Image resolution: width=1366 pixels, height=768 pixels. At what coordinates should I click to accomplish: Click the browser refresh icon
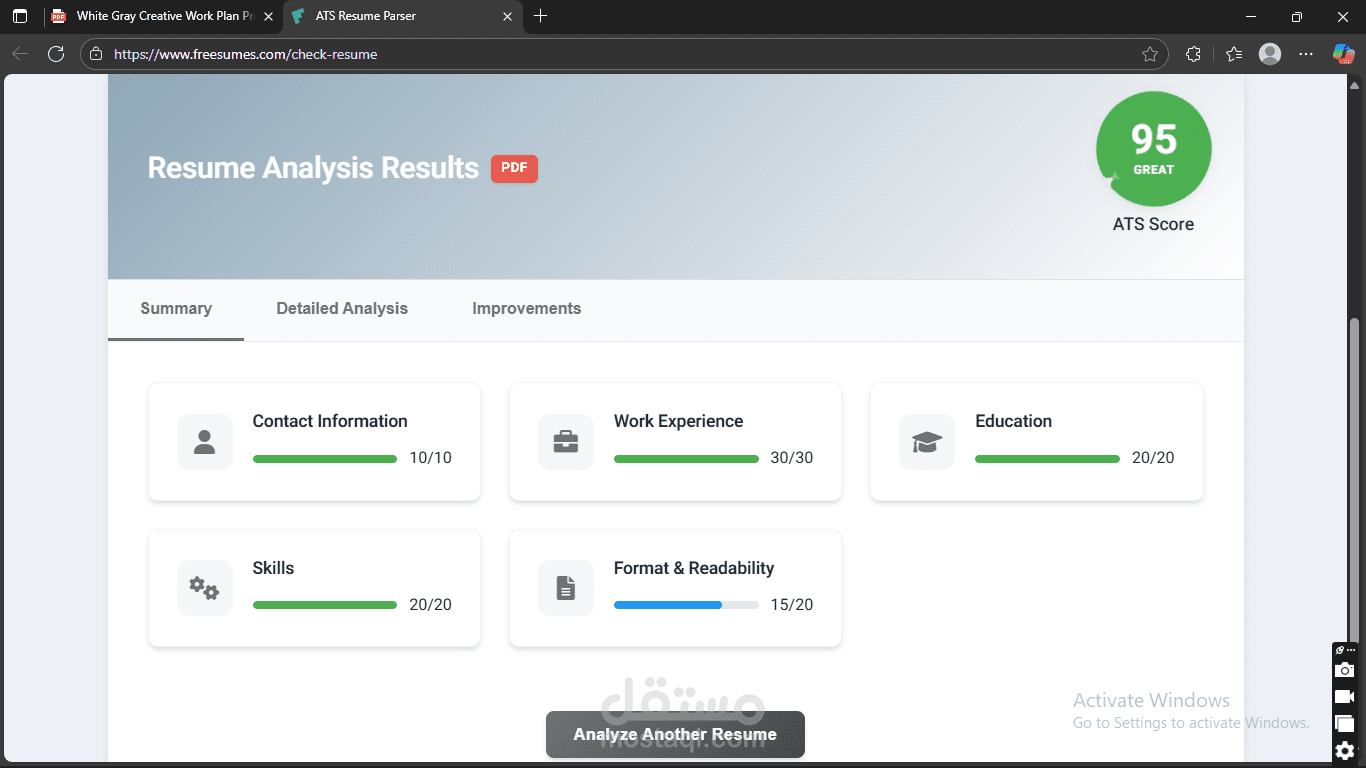tap(56, 54)
